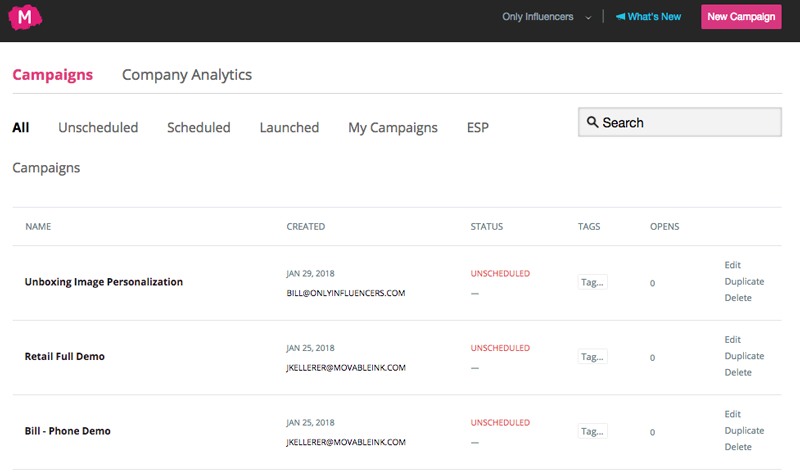Sort by CREATED column header
The image size is (800, 471).
click(x=306, y=227)
